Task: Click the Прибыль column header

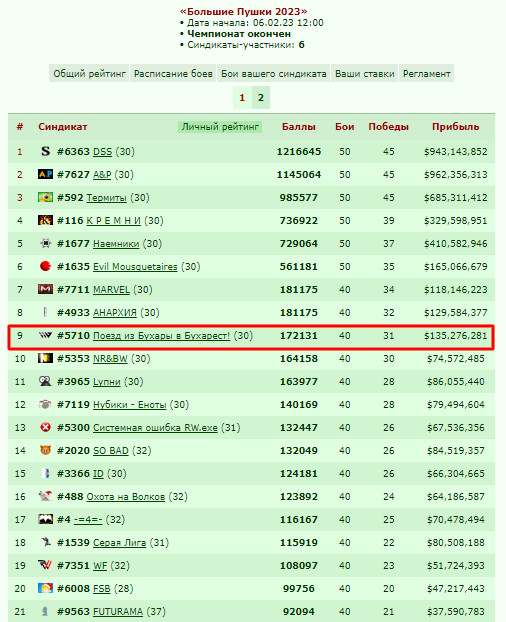Action: (455, 127)
